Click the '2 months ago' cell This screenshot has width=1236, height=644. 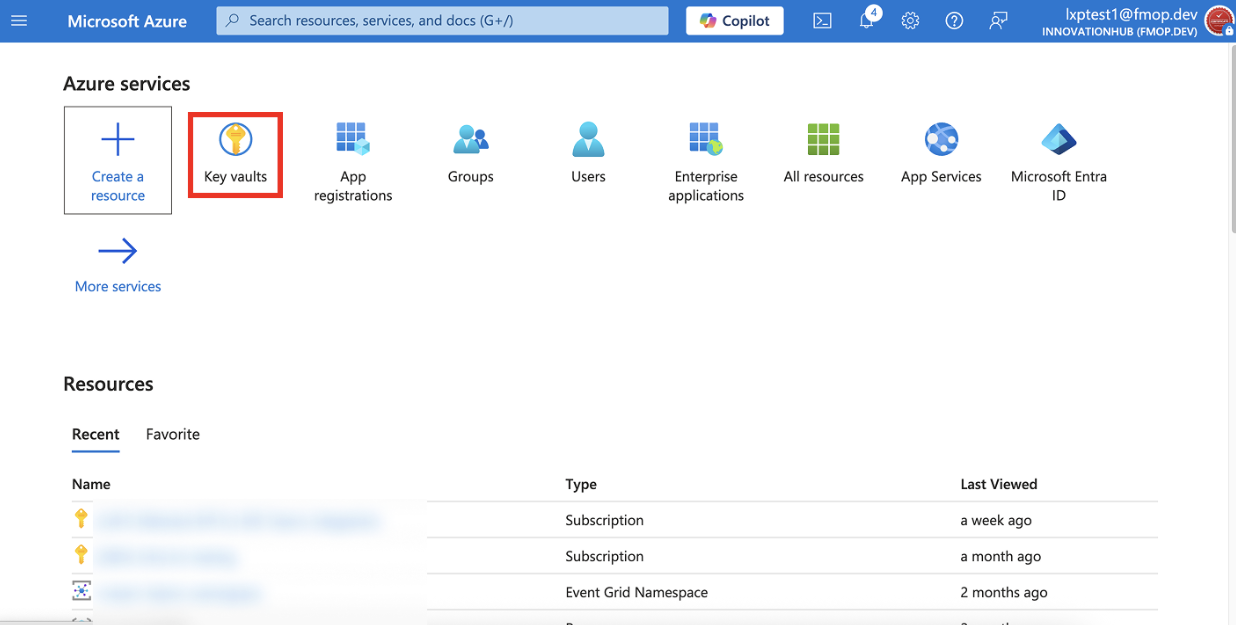(x=1004, y=592)
